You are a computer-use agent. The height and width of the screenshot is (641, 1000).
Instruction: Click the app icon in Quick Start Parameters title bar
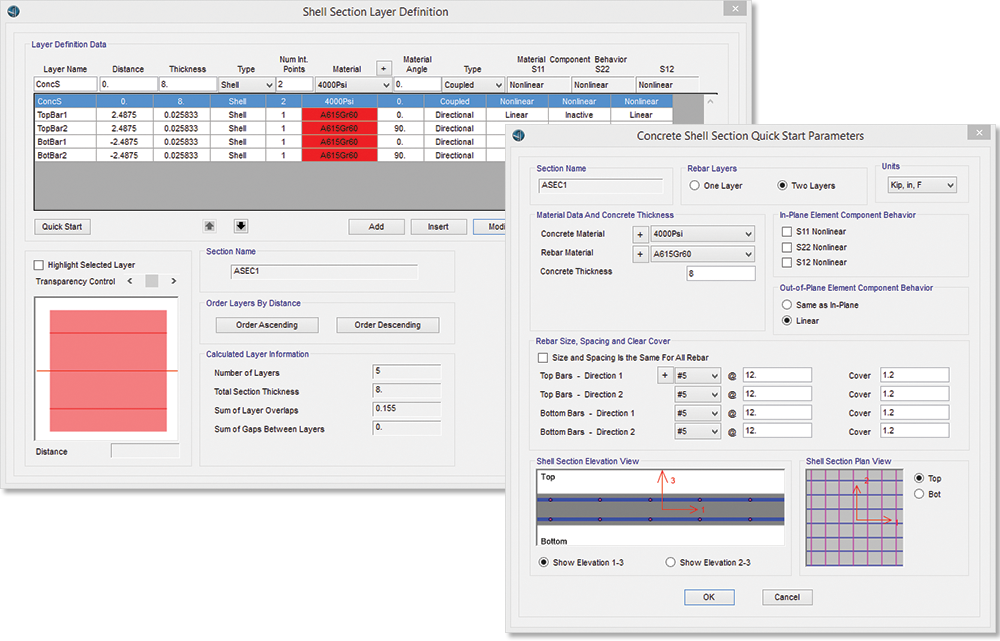[x=518, y=135]
